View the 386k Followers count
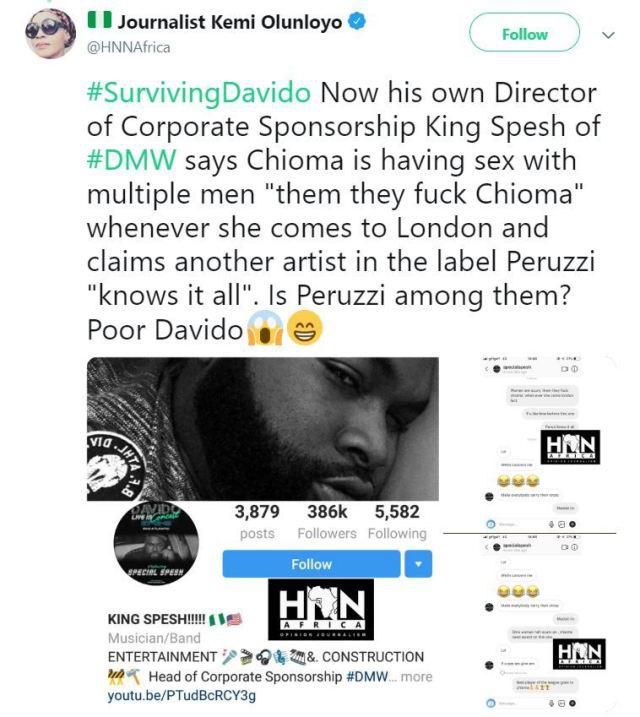 click(327, 522)
